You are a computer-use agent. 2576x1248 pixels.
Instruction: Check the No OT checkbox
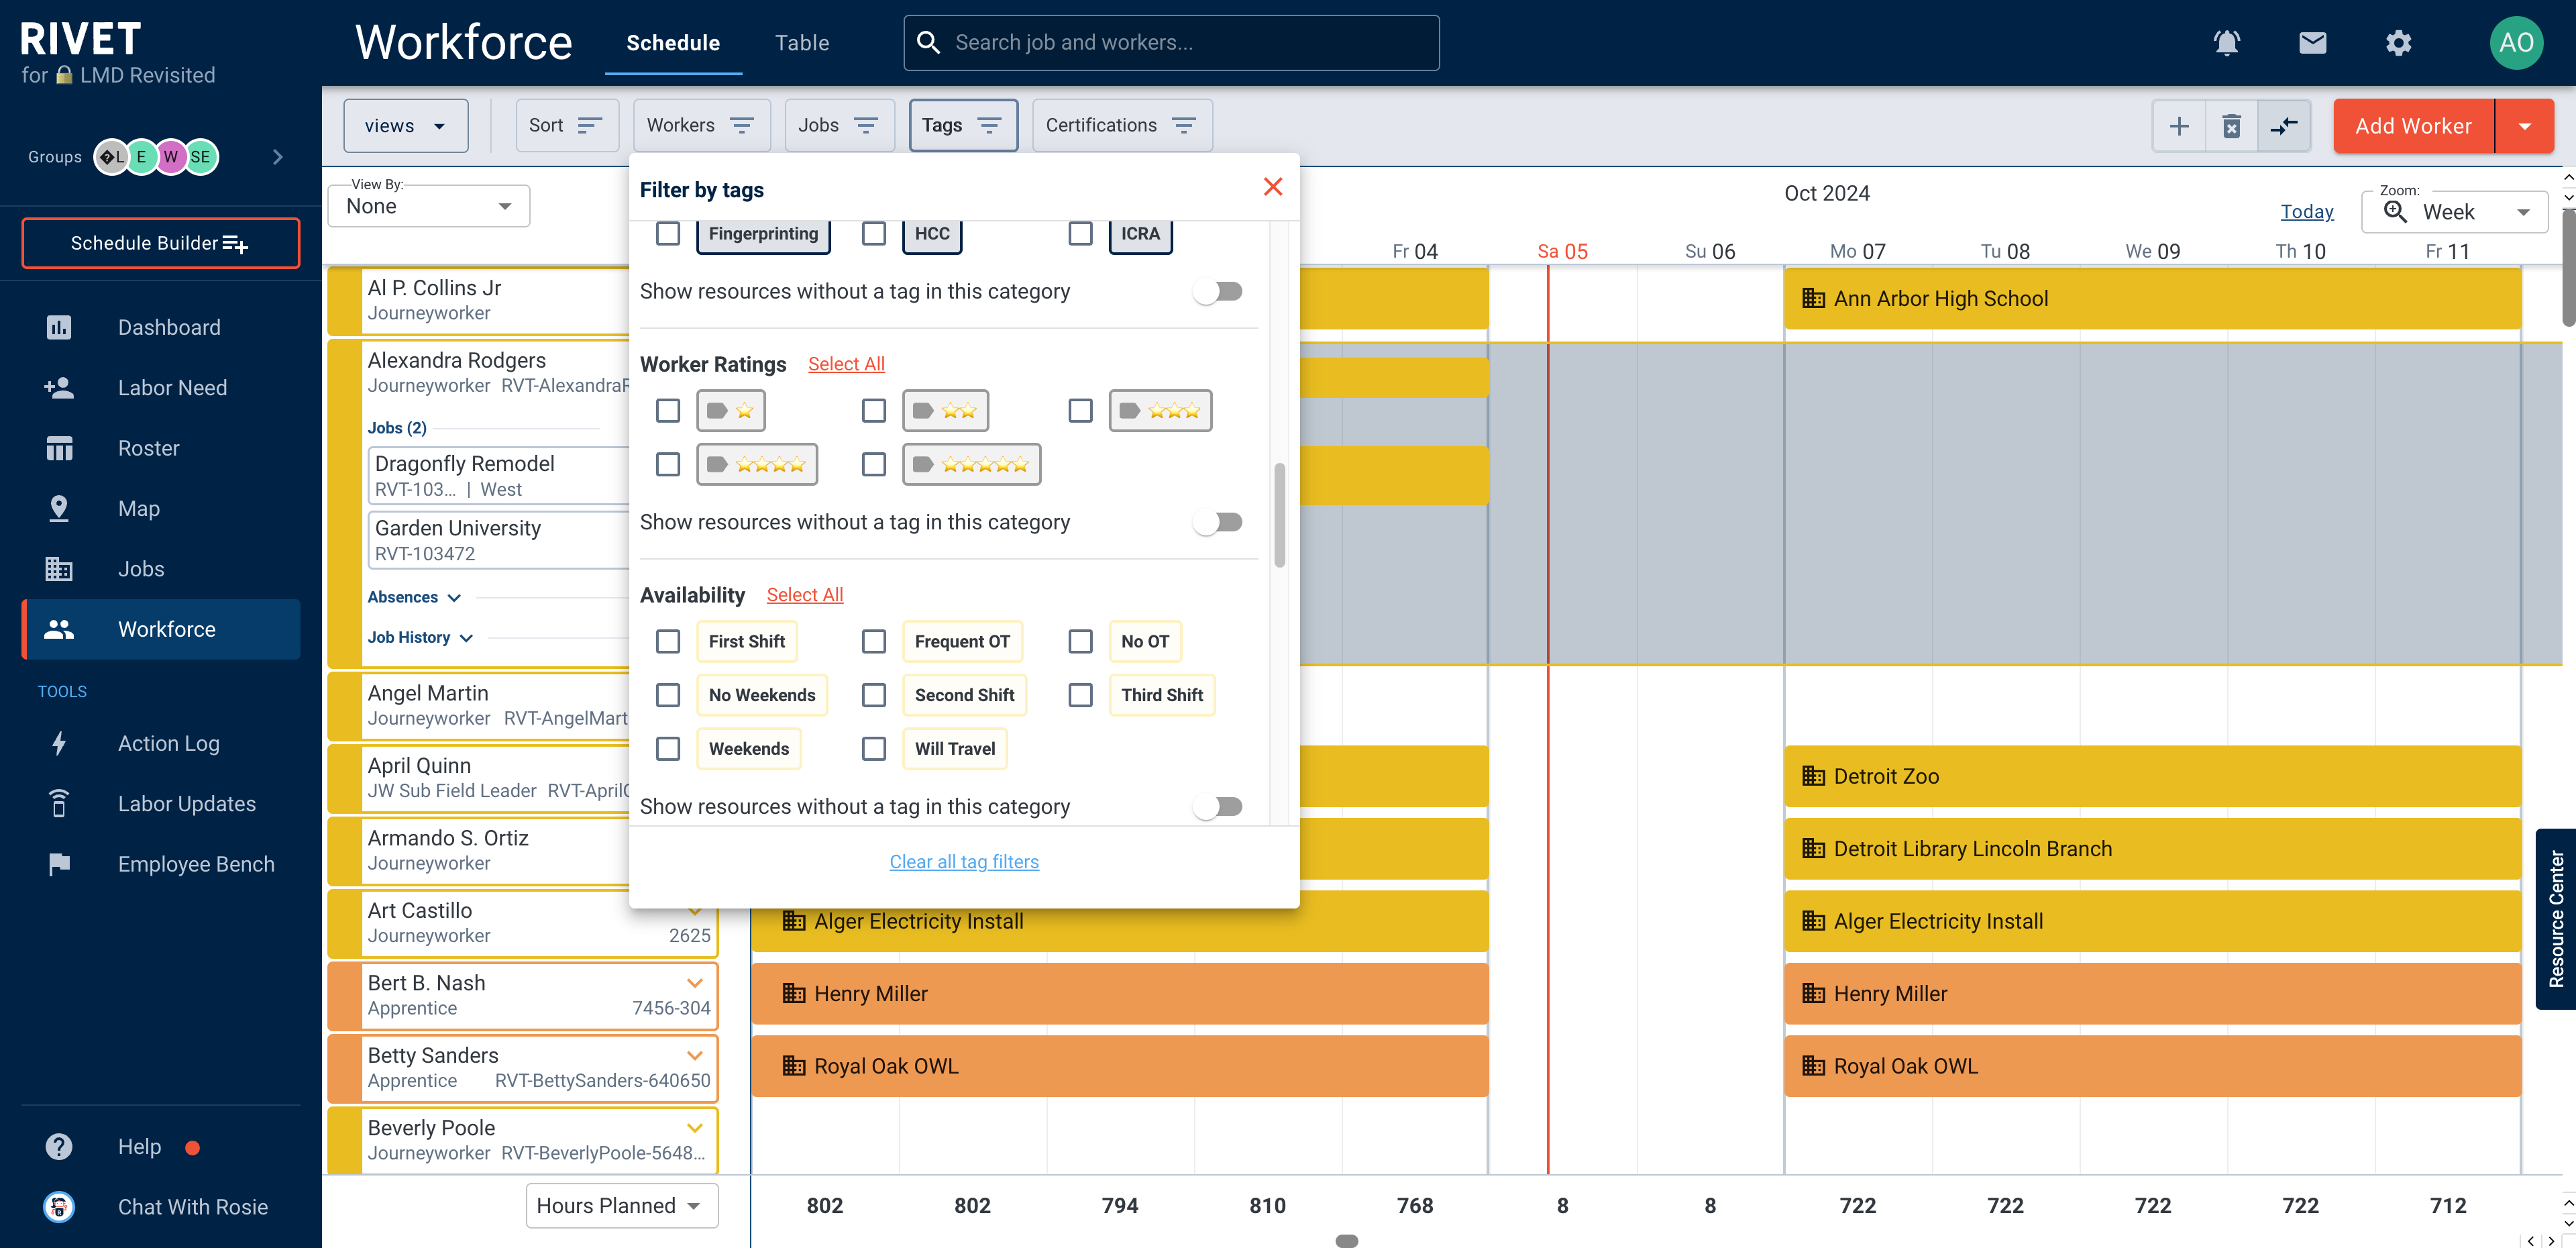pos(1080,642)
